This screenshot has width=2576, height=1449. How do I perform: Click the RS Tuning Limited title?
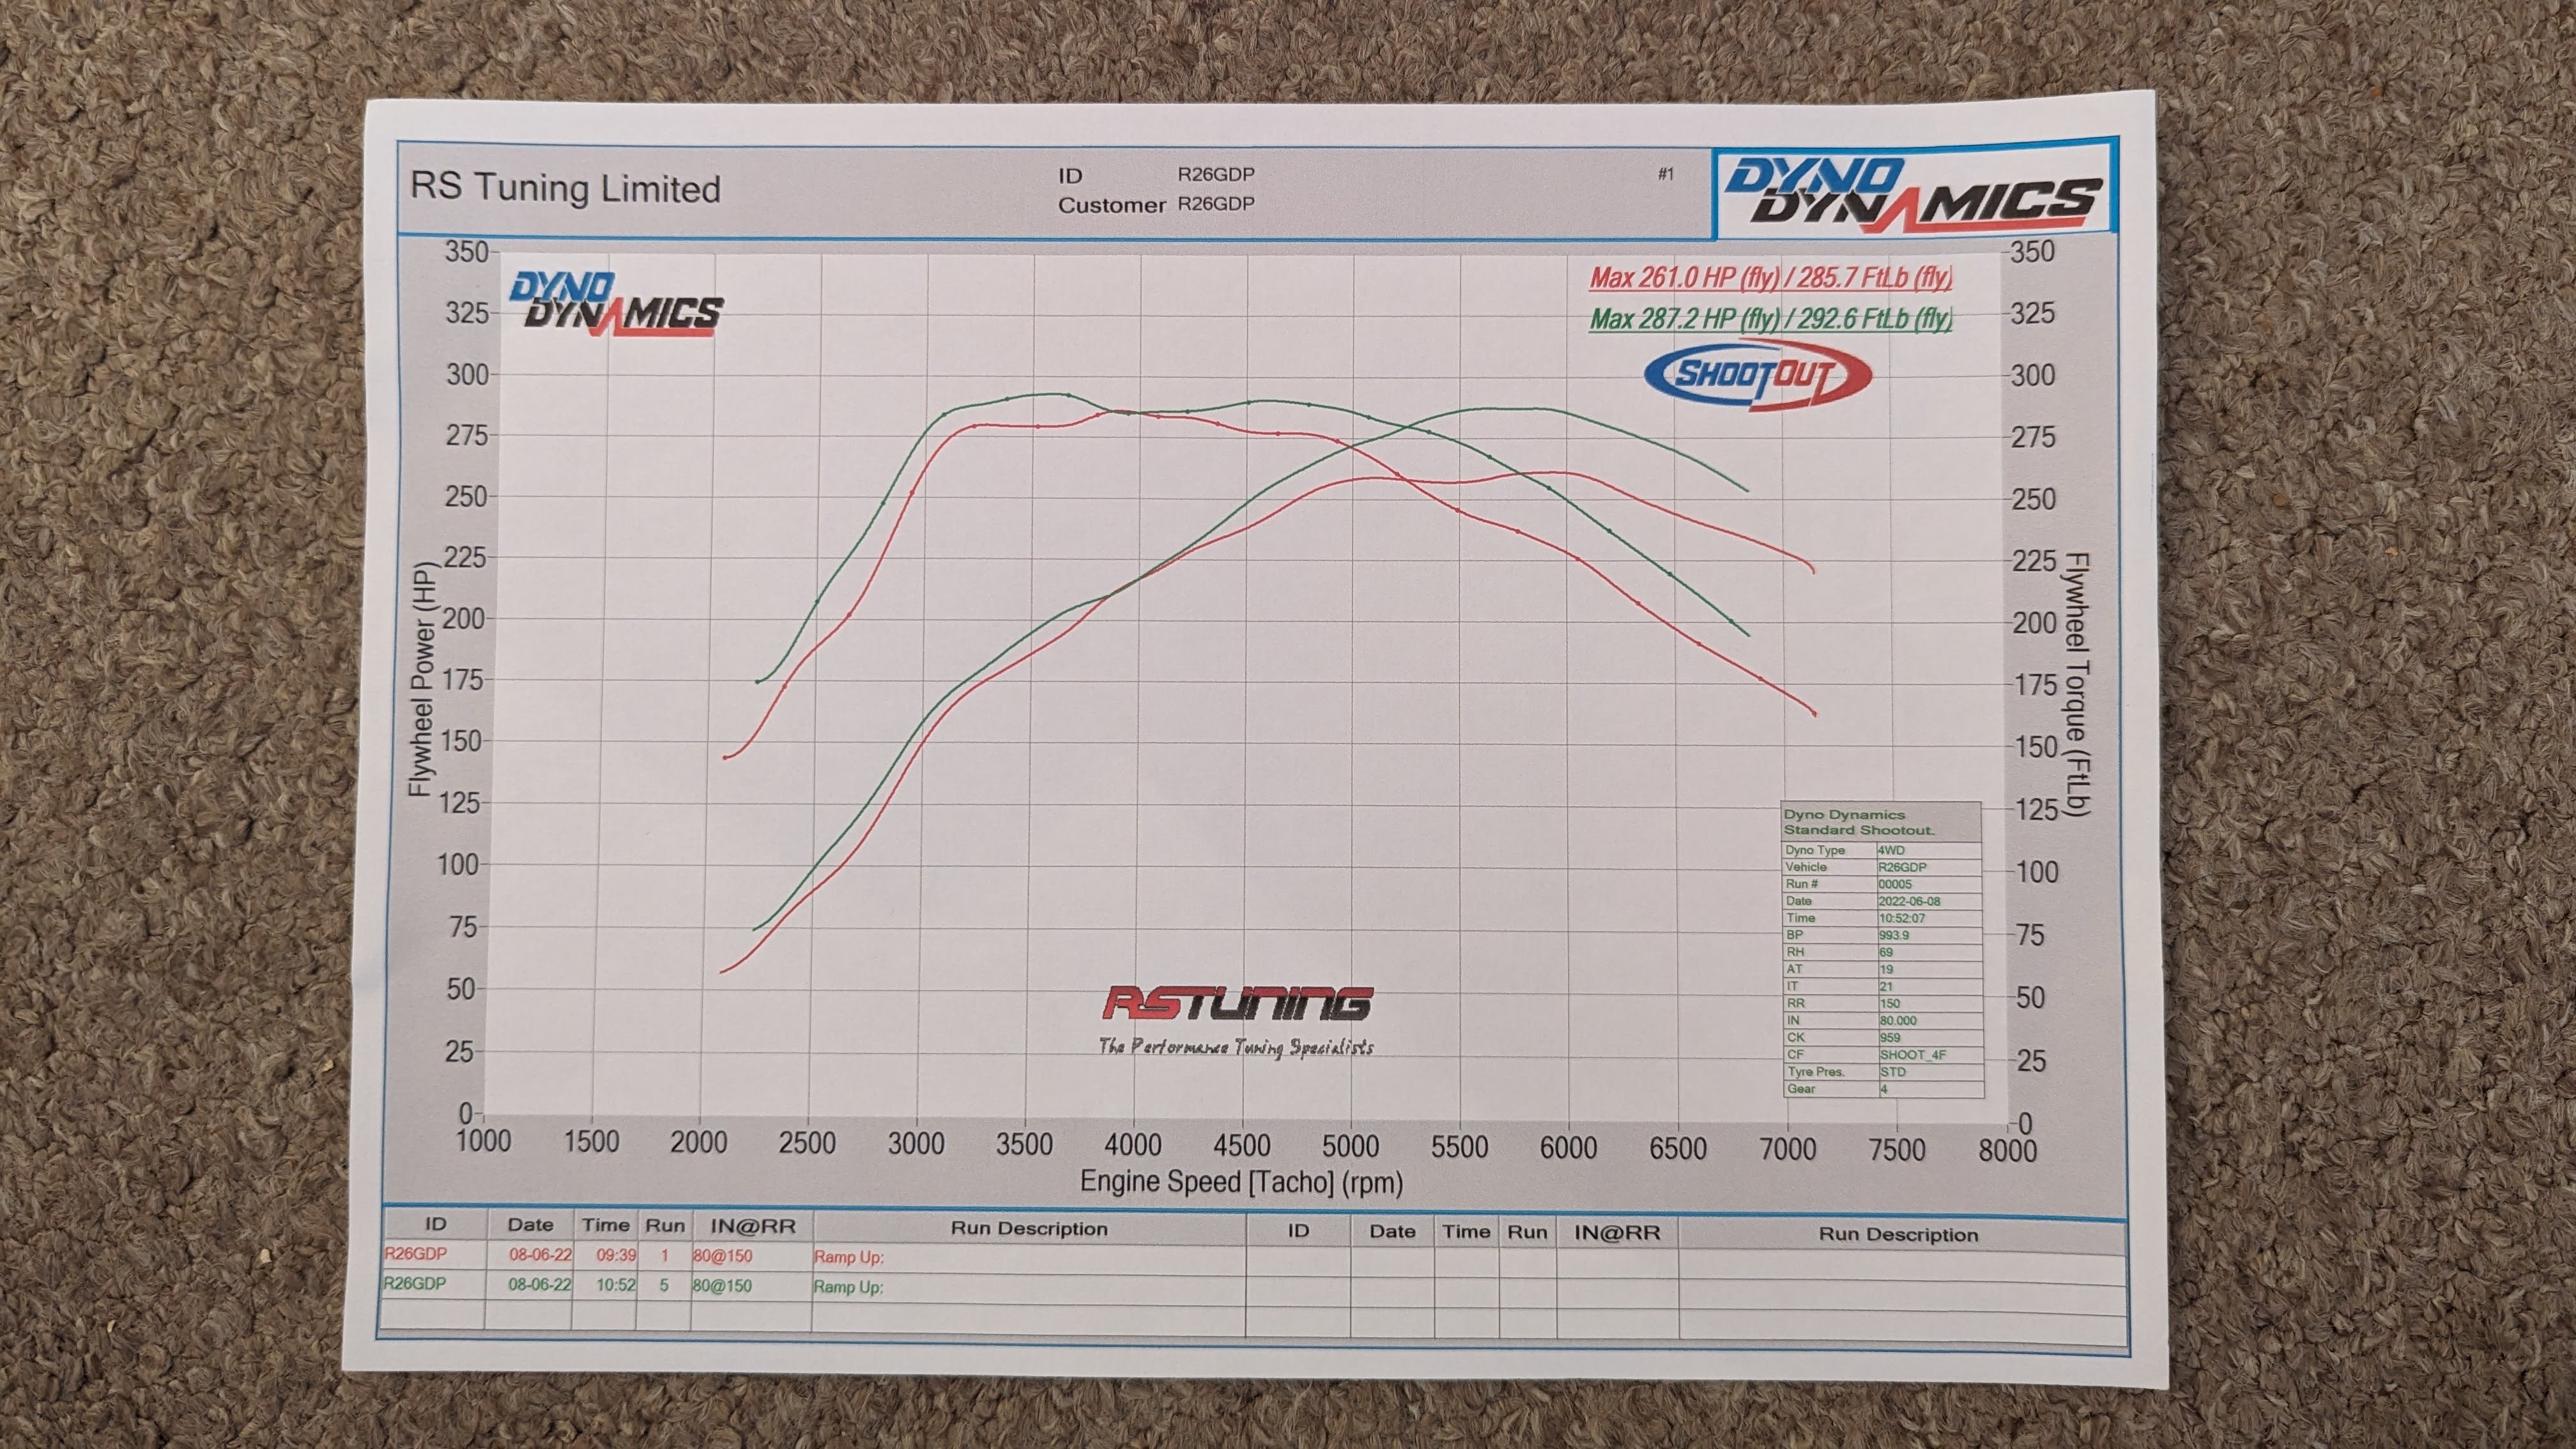[x=565, y=188]
